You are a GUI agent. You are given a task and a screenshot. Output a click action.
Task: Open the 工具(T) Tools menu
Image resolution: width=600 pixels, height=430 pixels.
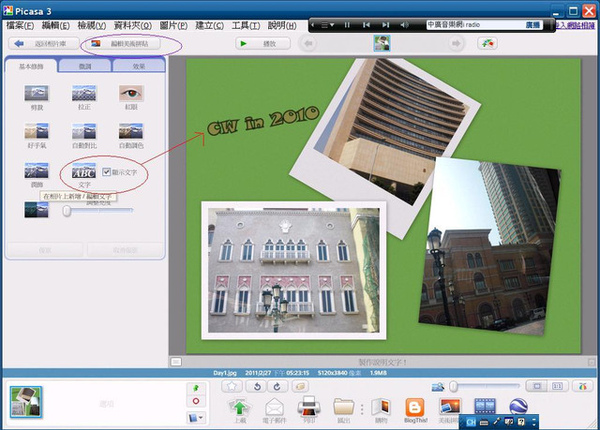pyautogui.click(x=246, y=26)
